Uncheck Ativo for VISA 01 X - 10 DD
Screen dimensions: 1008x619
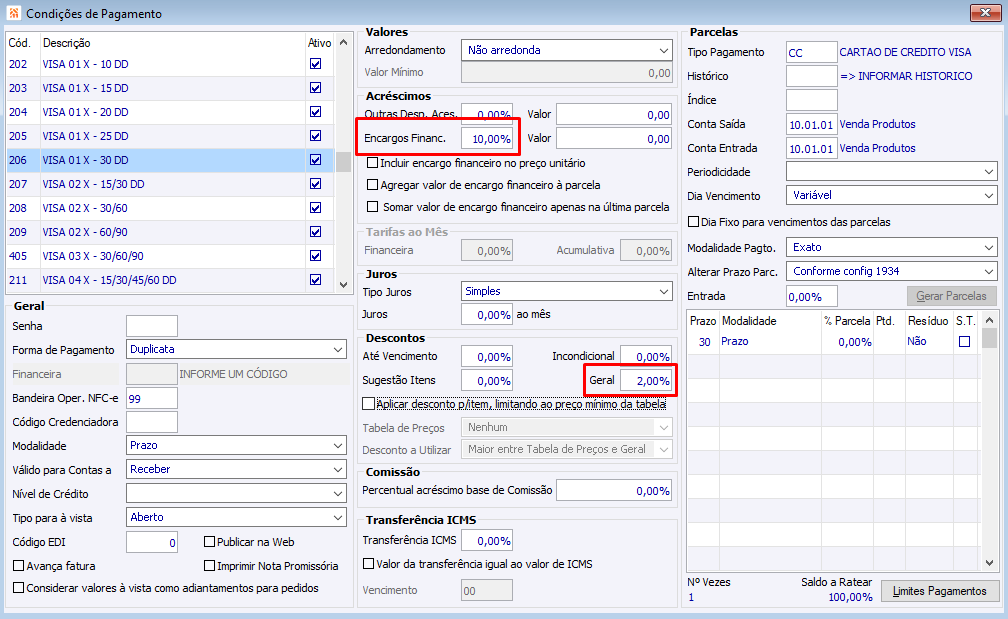click(x=316, y=64)
